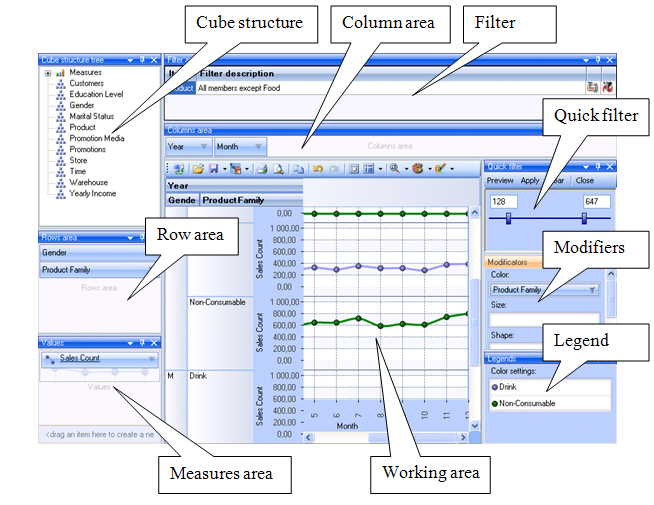Click the Size modifier field
This screenshot has width=654, height=505.
pos(544,320)
